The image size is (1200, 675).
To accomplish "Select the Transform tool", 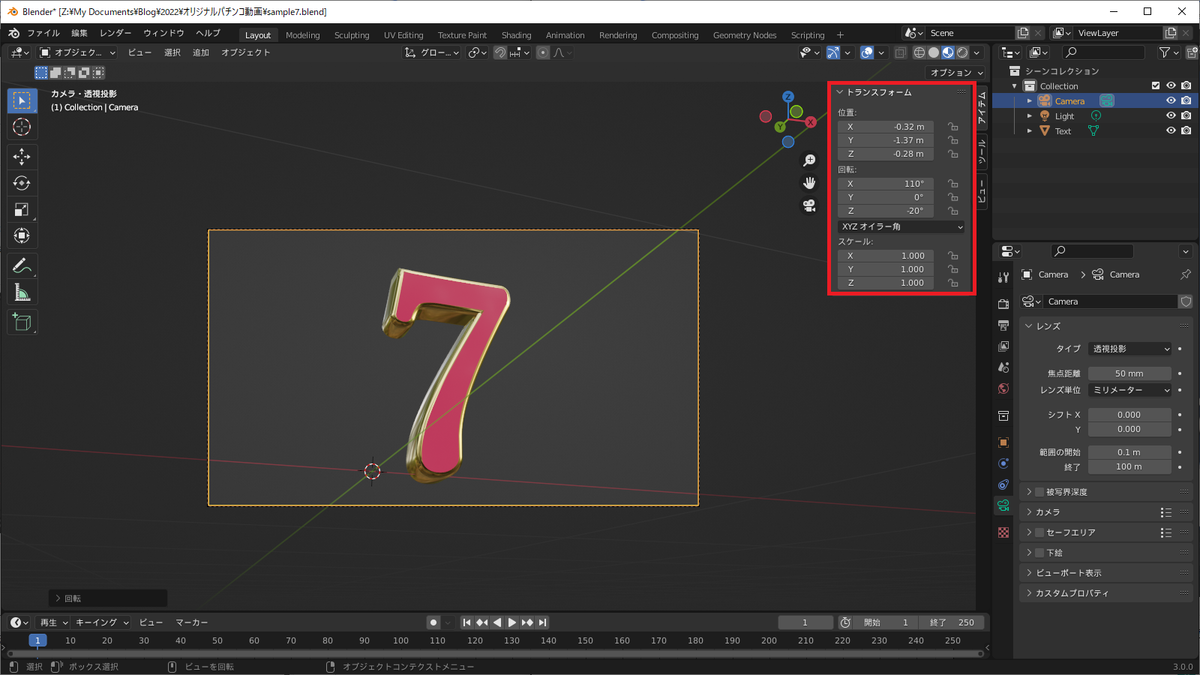I will [22, 236].
